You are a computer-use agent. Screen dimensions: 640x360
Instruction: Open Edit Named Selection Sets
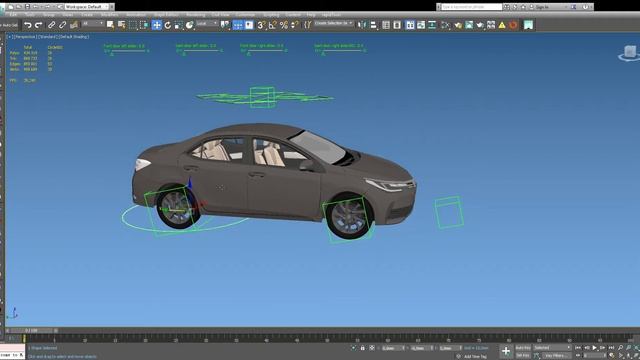coord(307,25)
